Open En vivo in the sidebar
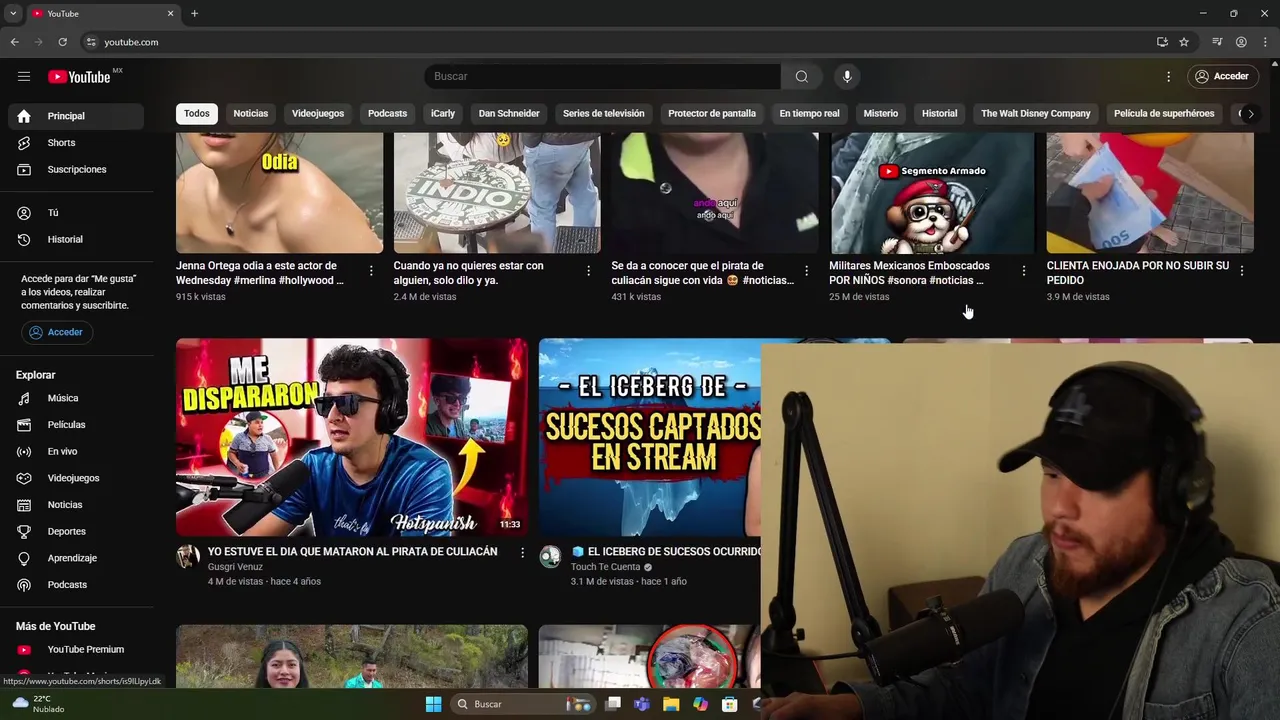Screen dimensions: 1280x720 [x=76, y=451]
